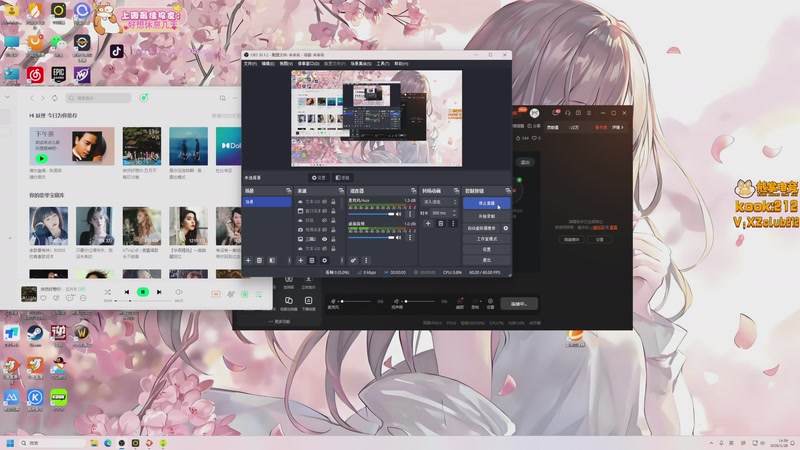Pop out the Controls dock via float icon

(508, 191)
